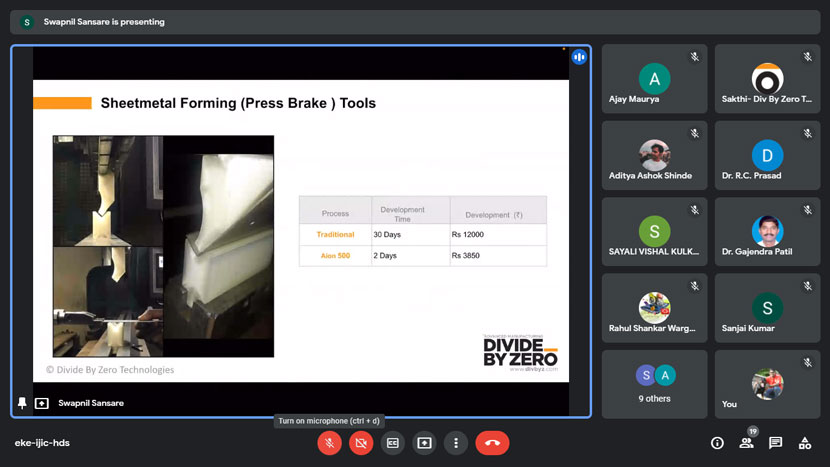Open the Activities icon
This screenshot has height=467, width=830.
pyautogui.click(x=805, y=443)
